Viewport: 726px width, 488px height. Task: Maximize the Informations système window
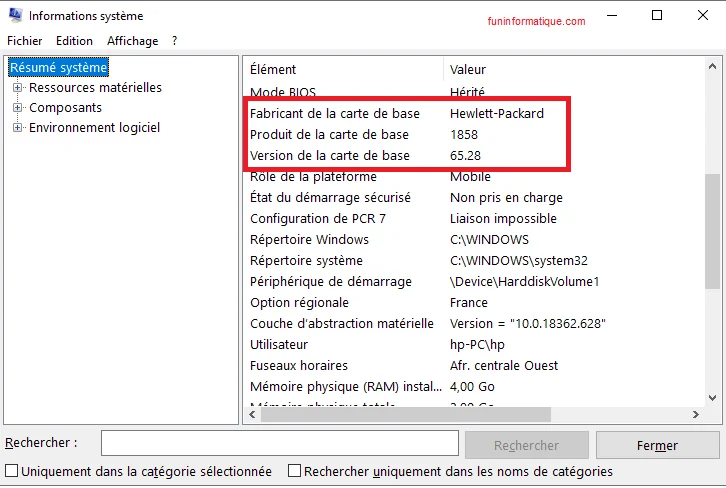657,15
